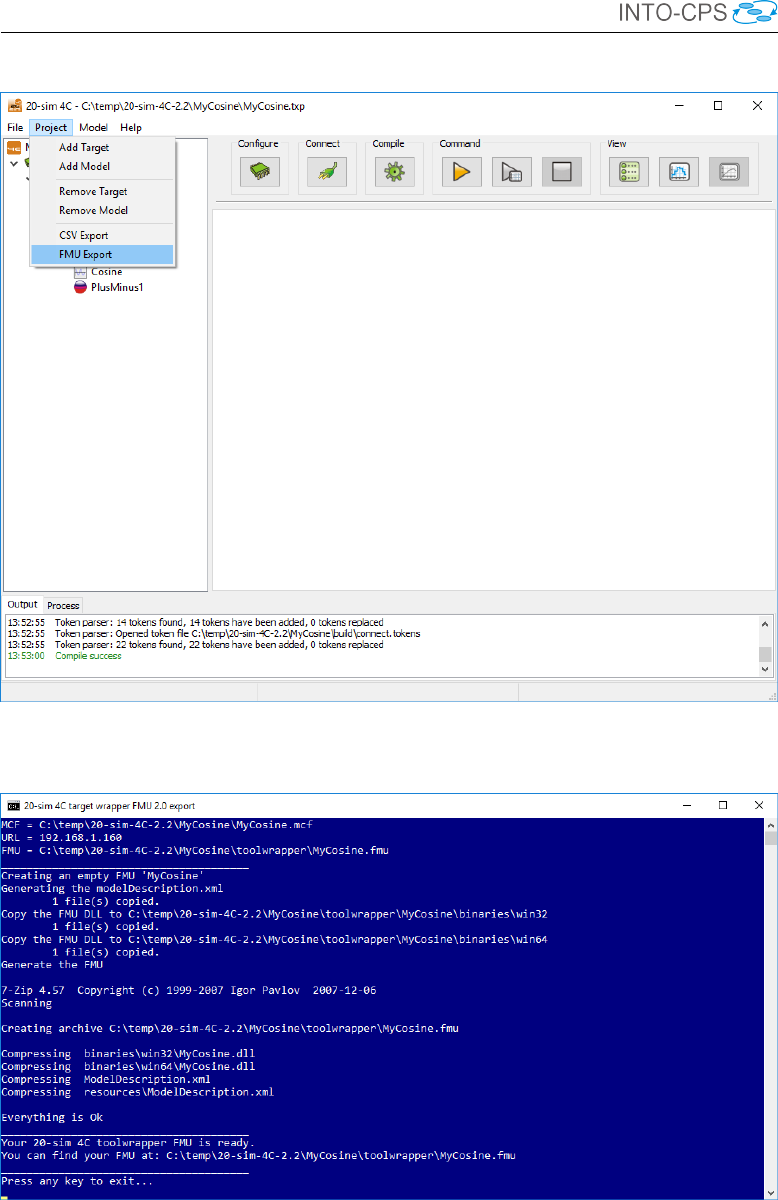Open the File menu
The image size is (778, 1200).
15,127
